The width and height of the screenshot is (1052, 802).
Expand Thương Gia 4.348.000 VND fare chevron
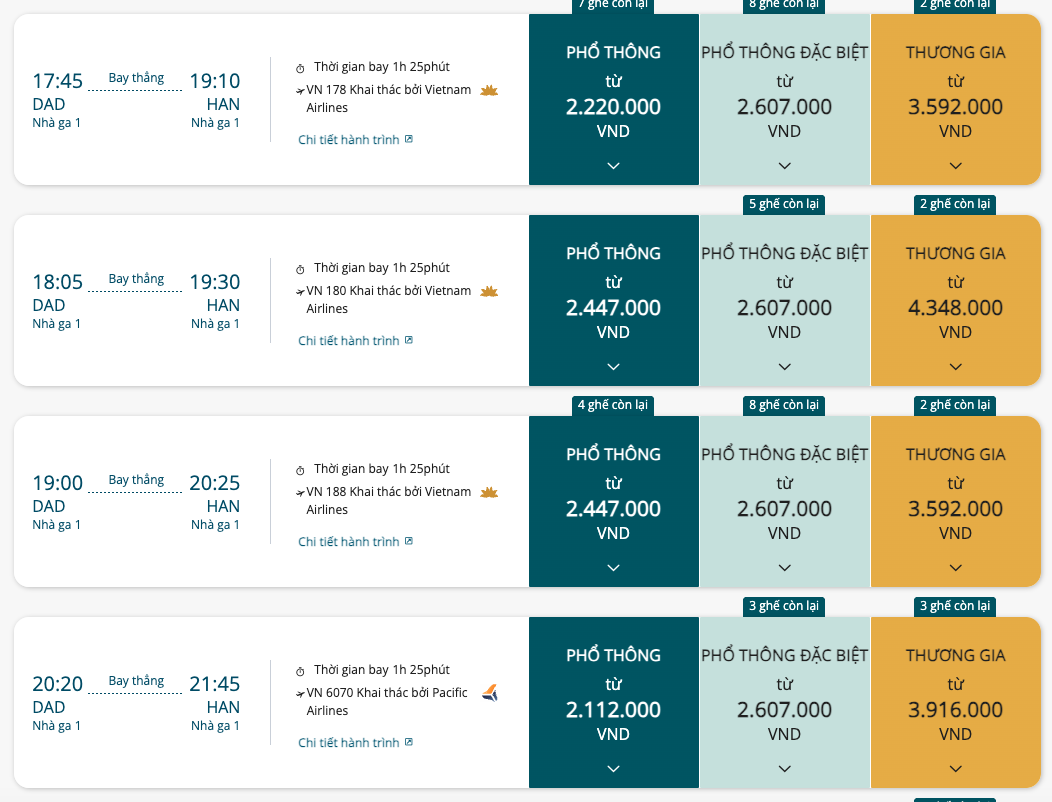pos(955,366)
